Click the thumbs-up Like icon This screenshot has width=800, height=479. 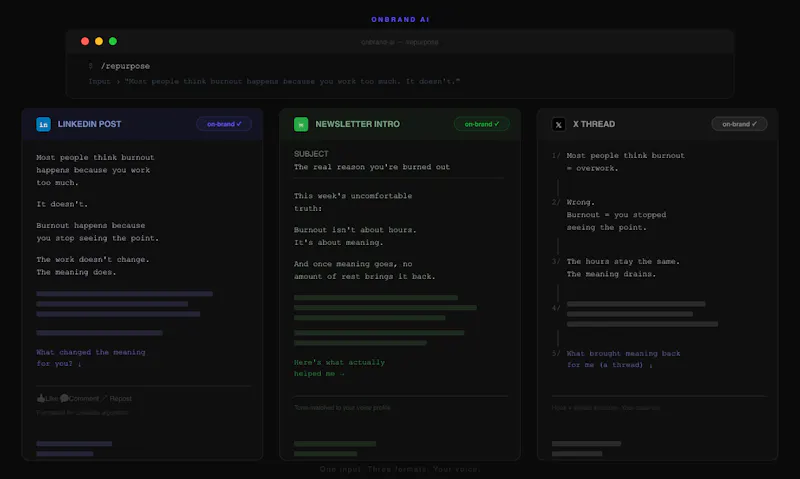[41, 398]
